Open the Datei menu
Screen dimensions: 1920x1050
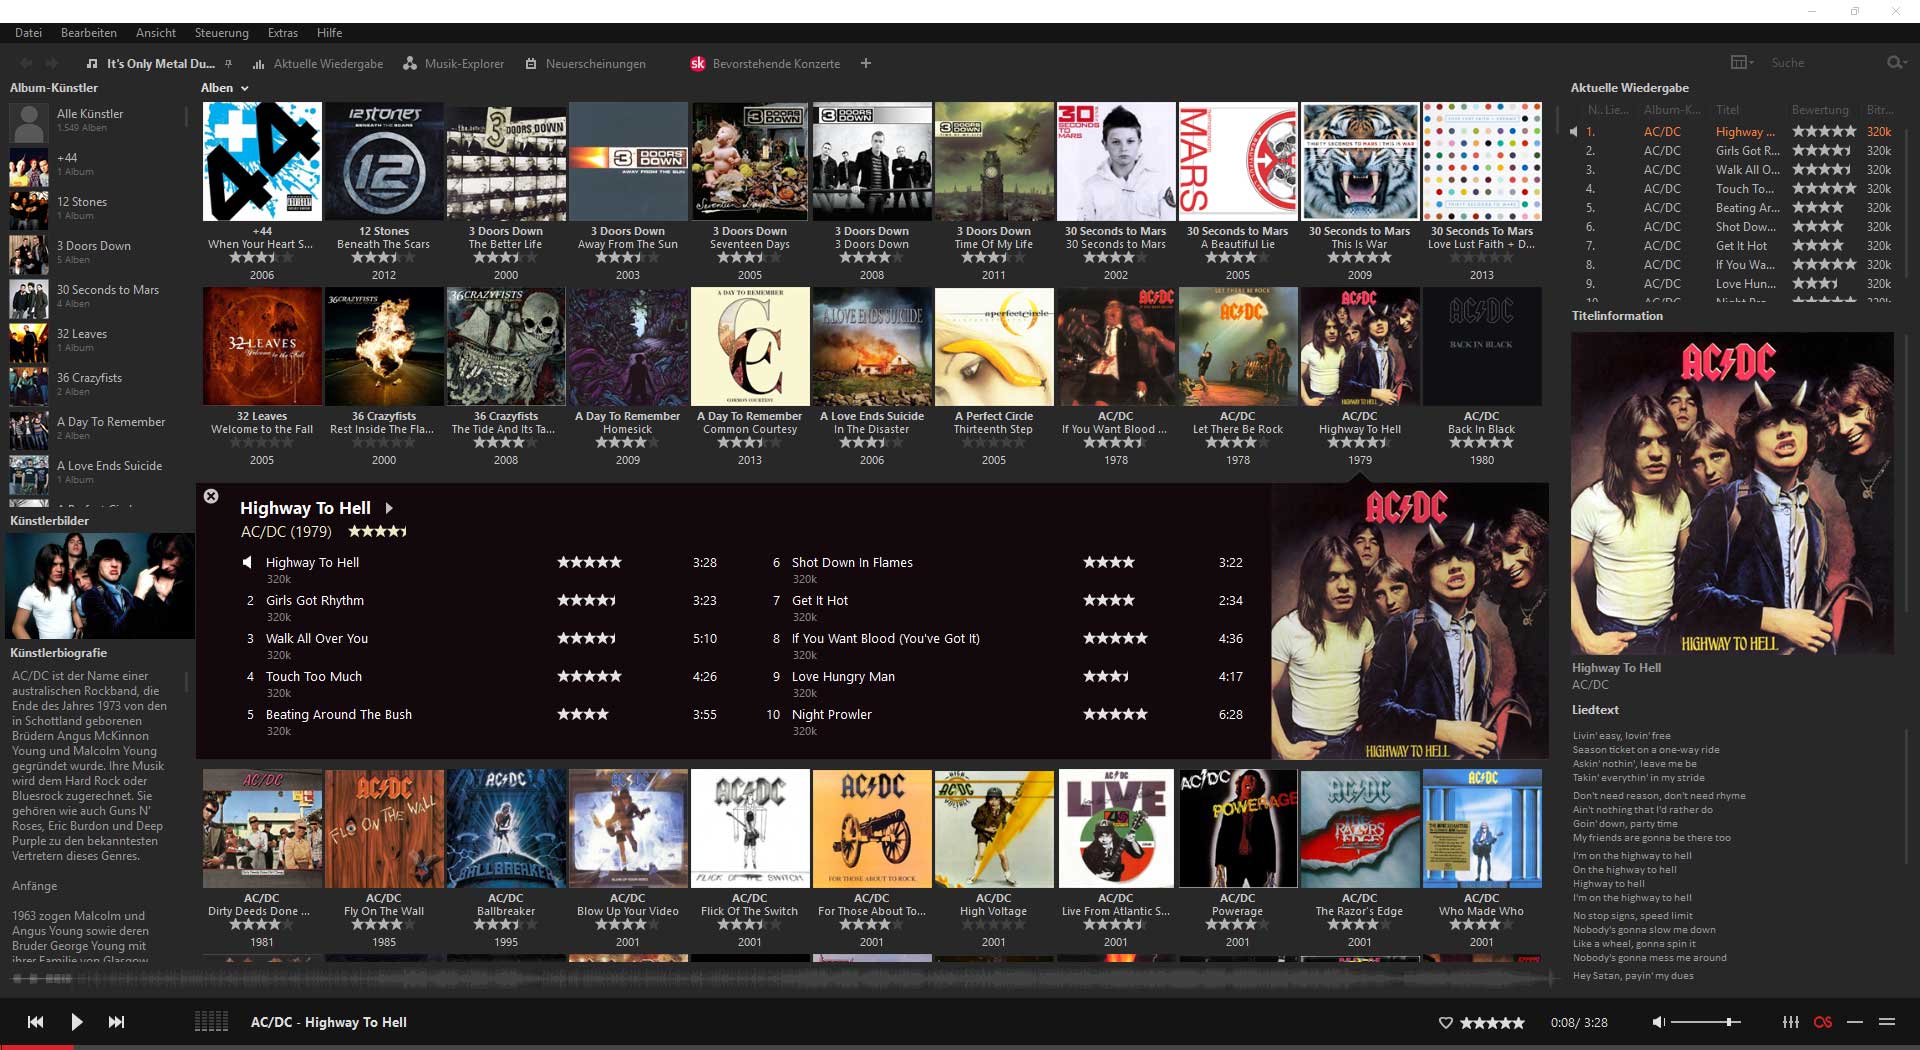click(x=28, y=33)
